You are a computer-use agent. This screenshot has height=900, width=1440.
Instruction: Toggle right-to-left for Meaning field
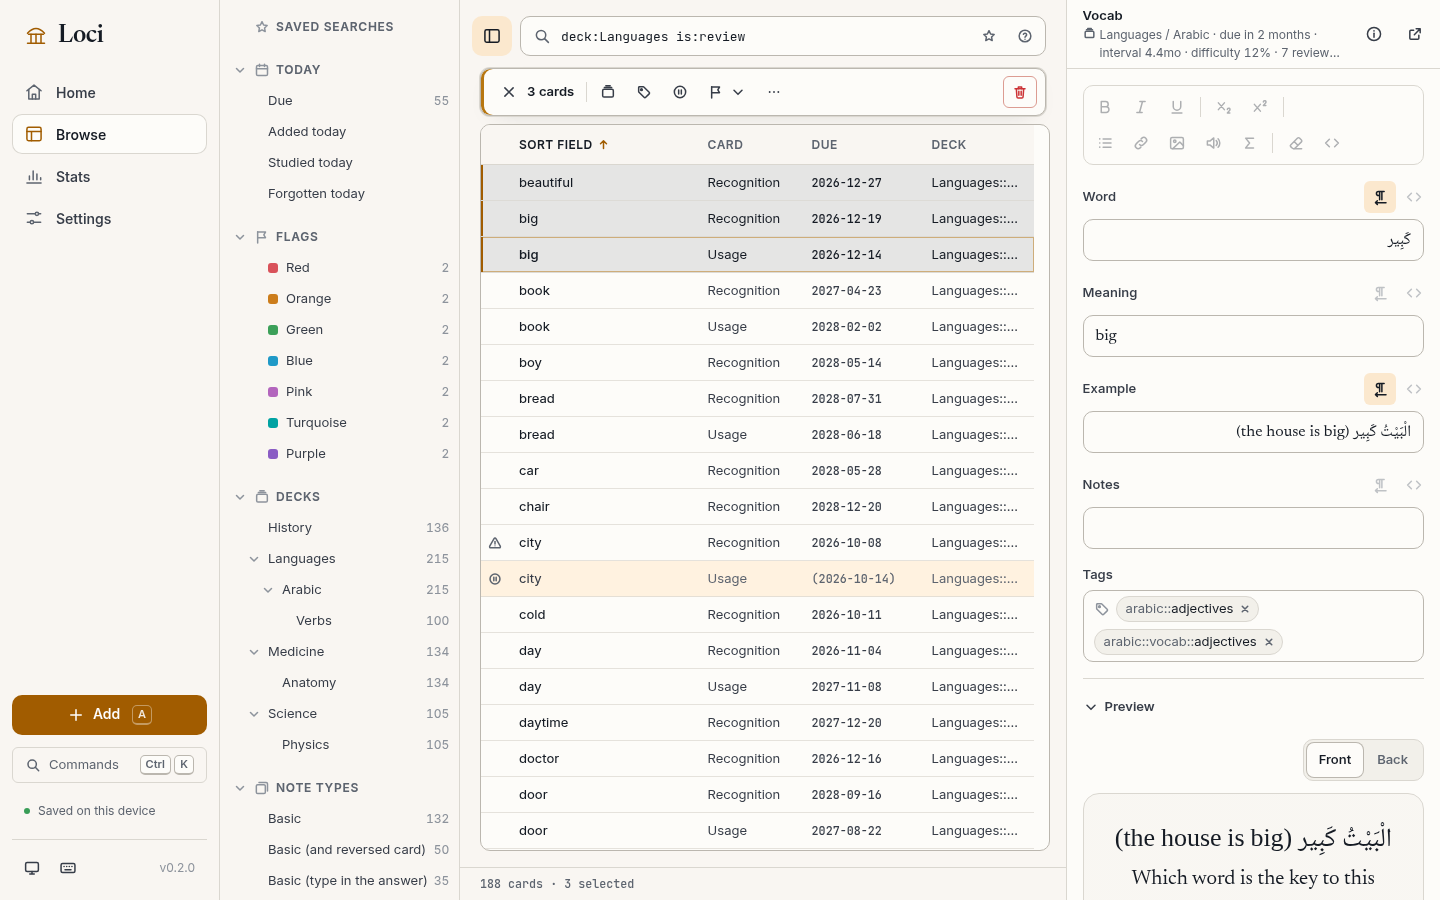tap(1380, 293)
